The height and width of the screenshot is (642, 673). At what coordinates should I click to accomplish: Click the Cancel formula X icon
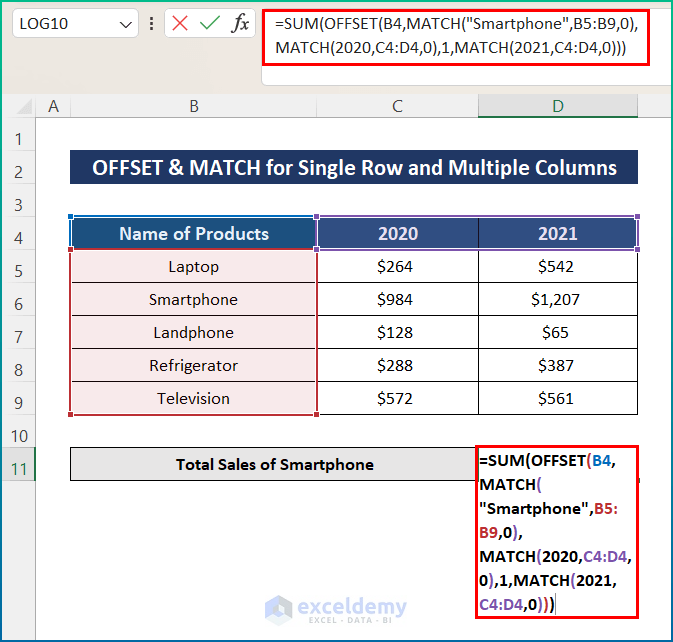180,24
